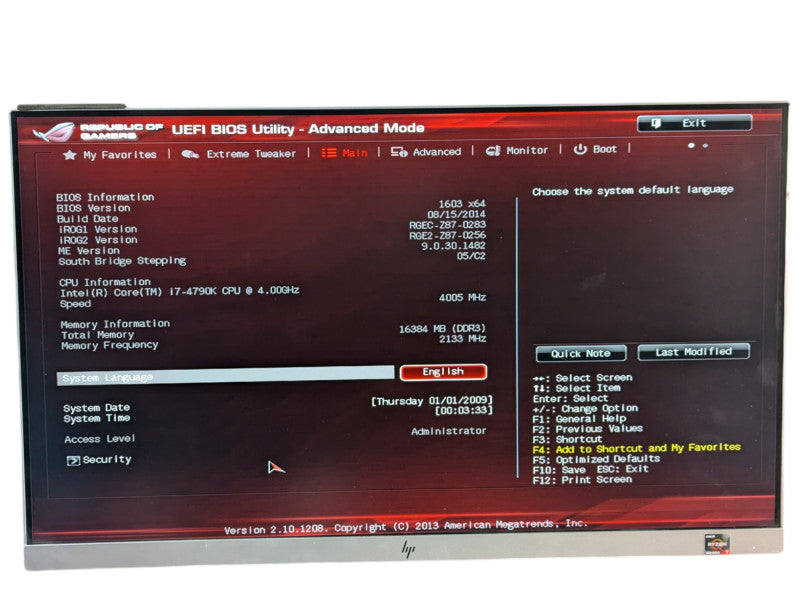Click the first page indicator dot
This screenshot has height=602, width=800.
point(691,146)
